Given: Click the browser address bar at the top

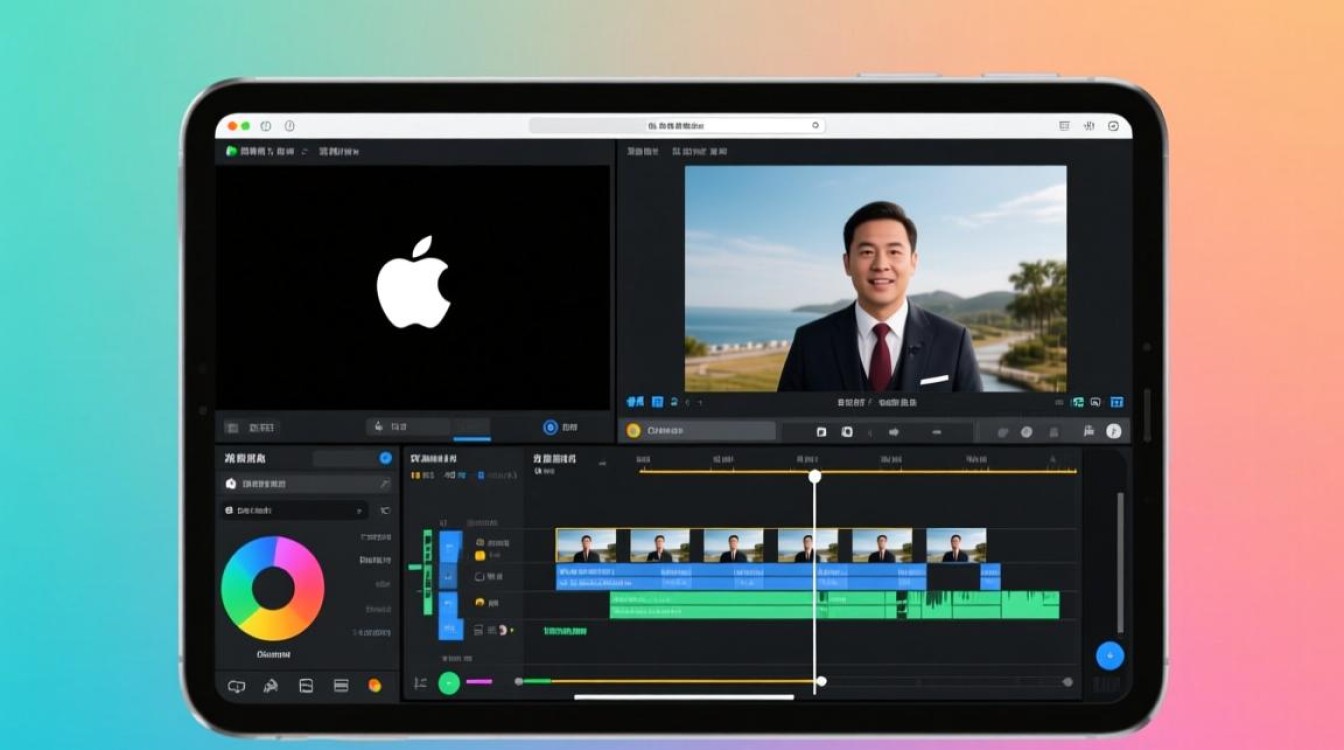Looking at the screenshot, I should tap(677, 126).
